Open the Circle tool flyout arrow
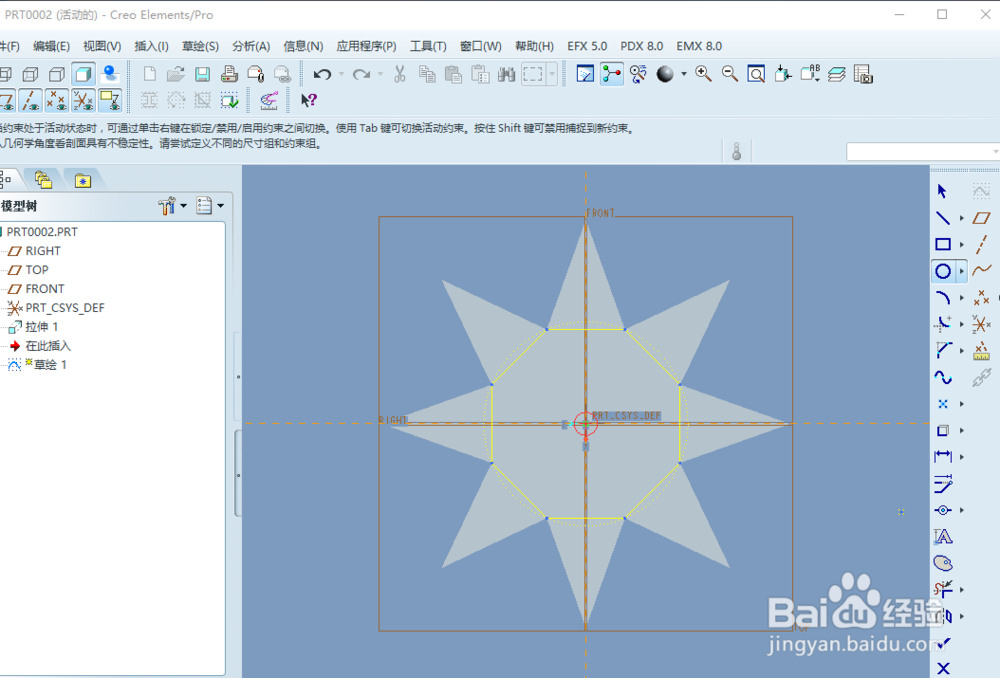The image size is (1000, 678). pyautogui.click(x=962, y=271)
